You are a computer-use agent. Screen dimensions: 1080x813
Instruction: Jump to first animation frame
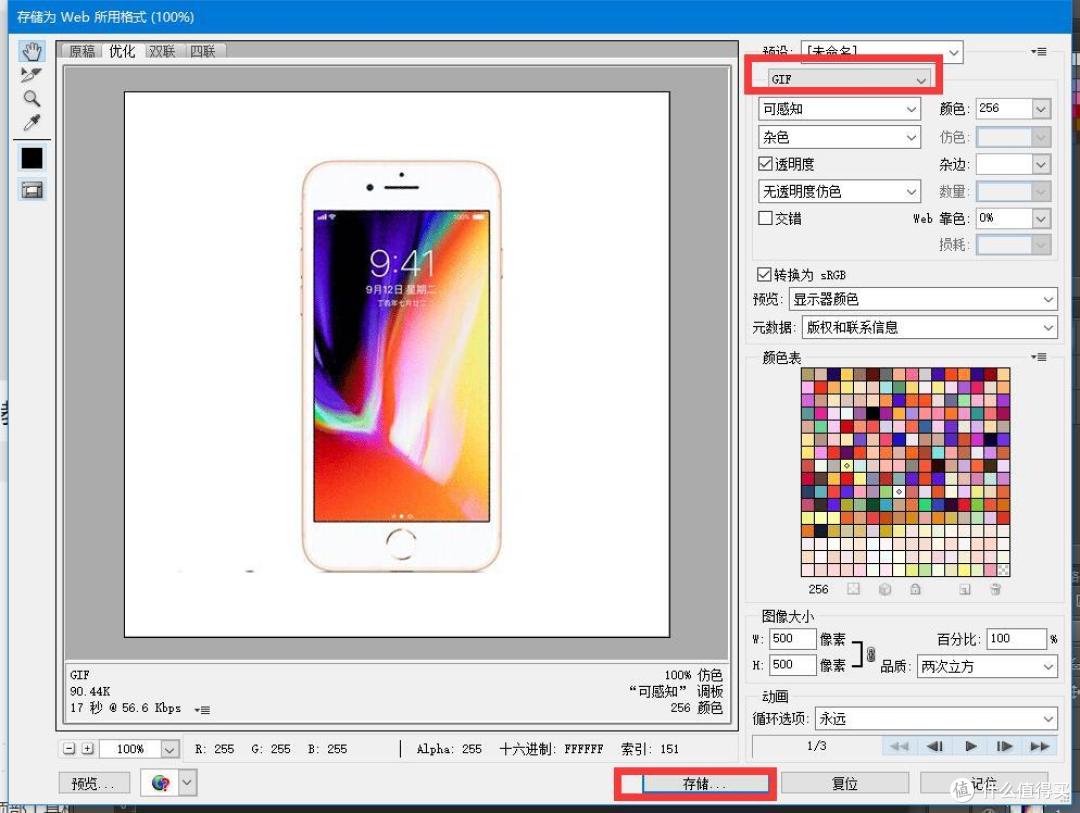coord(899,746)
